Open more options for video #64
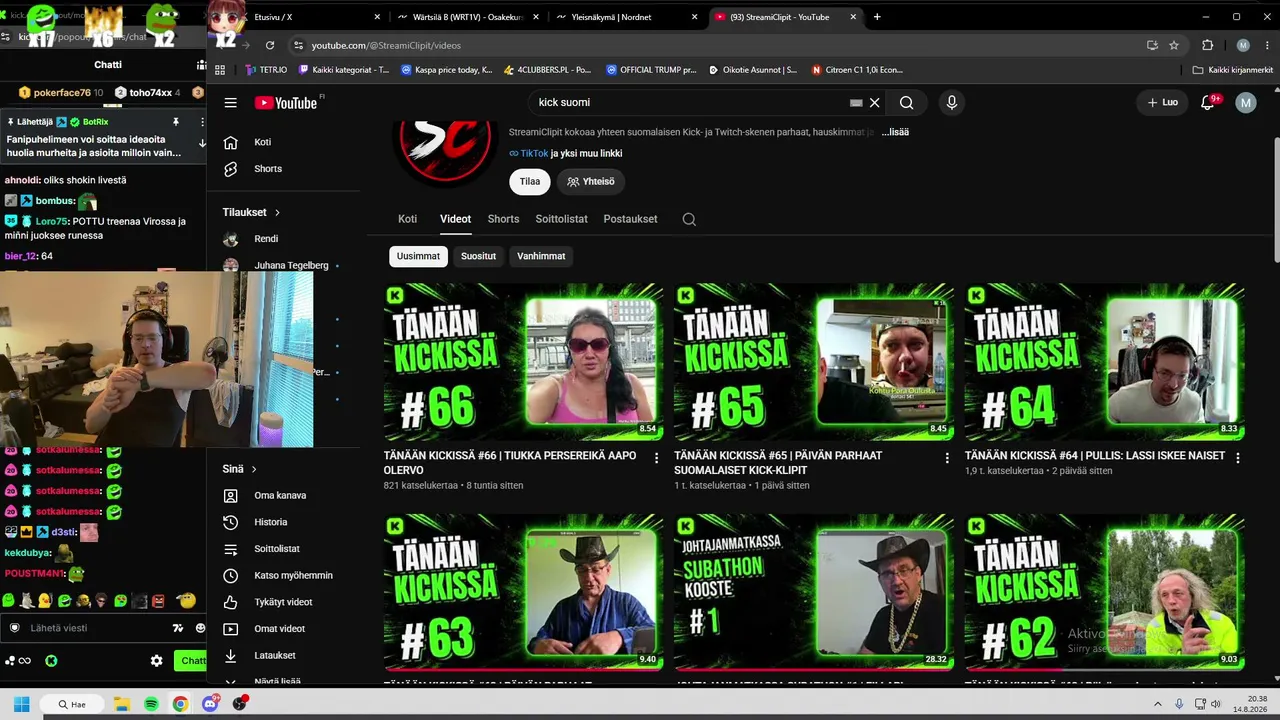Viewport: 1280px width, 720px height. pos(1237,458)
